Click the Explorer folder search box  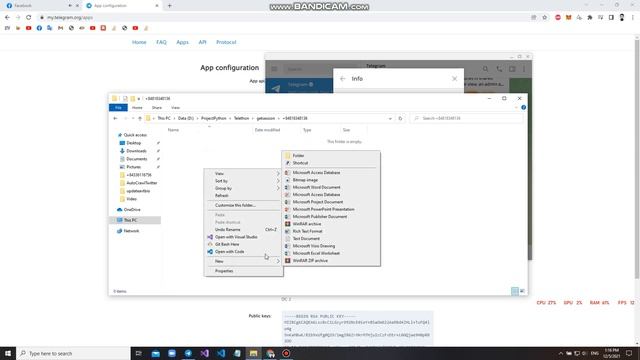tap(467, 118)
